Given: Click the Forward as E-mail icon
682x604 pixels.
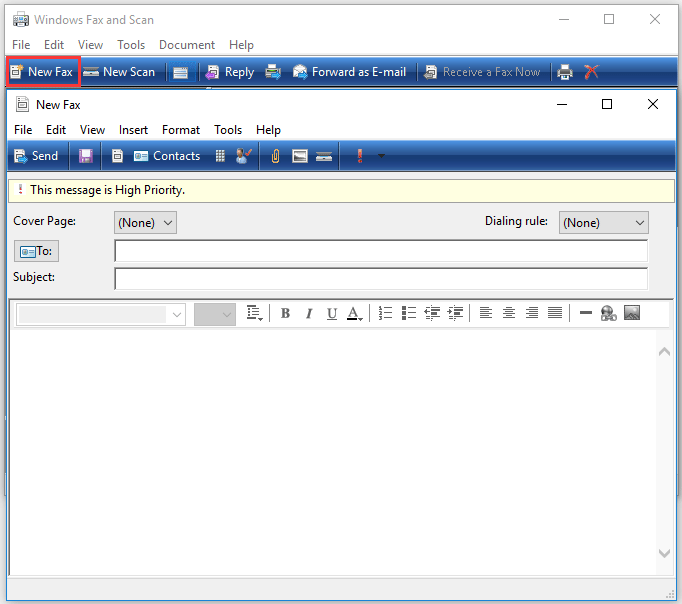Looking at the screenshot, I should tap(349, 72).
